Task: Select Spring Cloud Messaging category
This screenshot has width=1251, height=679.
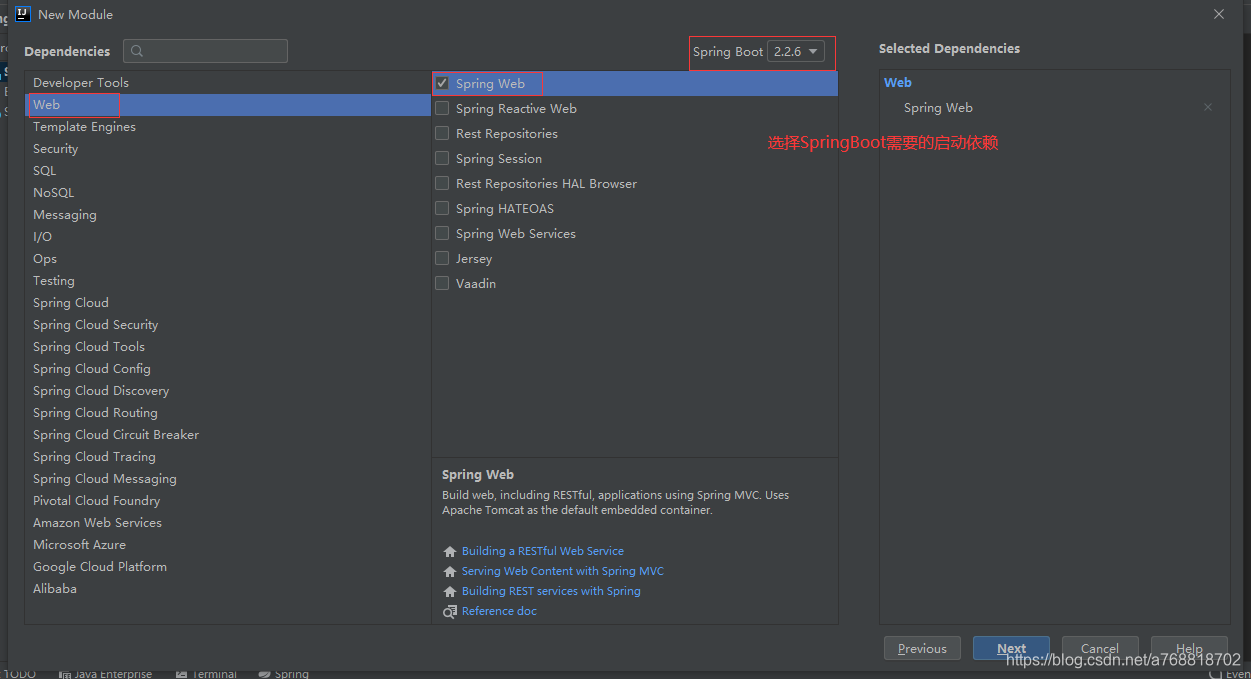Action: [x=228, y=479]
